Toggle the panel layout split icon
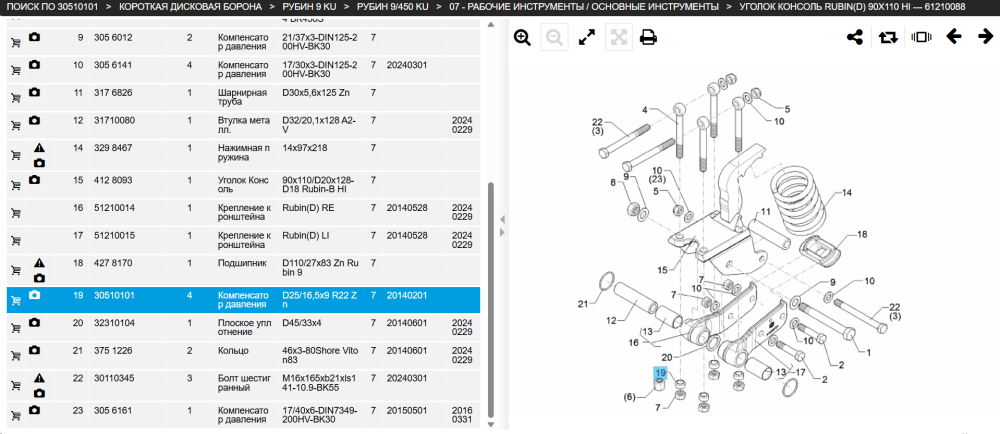Viewport: 1000px width, 434px height. tap(921, 37)
